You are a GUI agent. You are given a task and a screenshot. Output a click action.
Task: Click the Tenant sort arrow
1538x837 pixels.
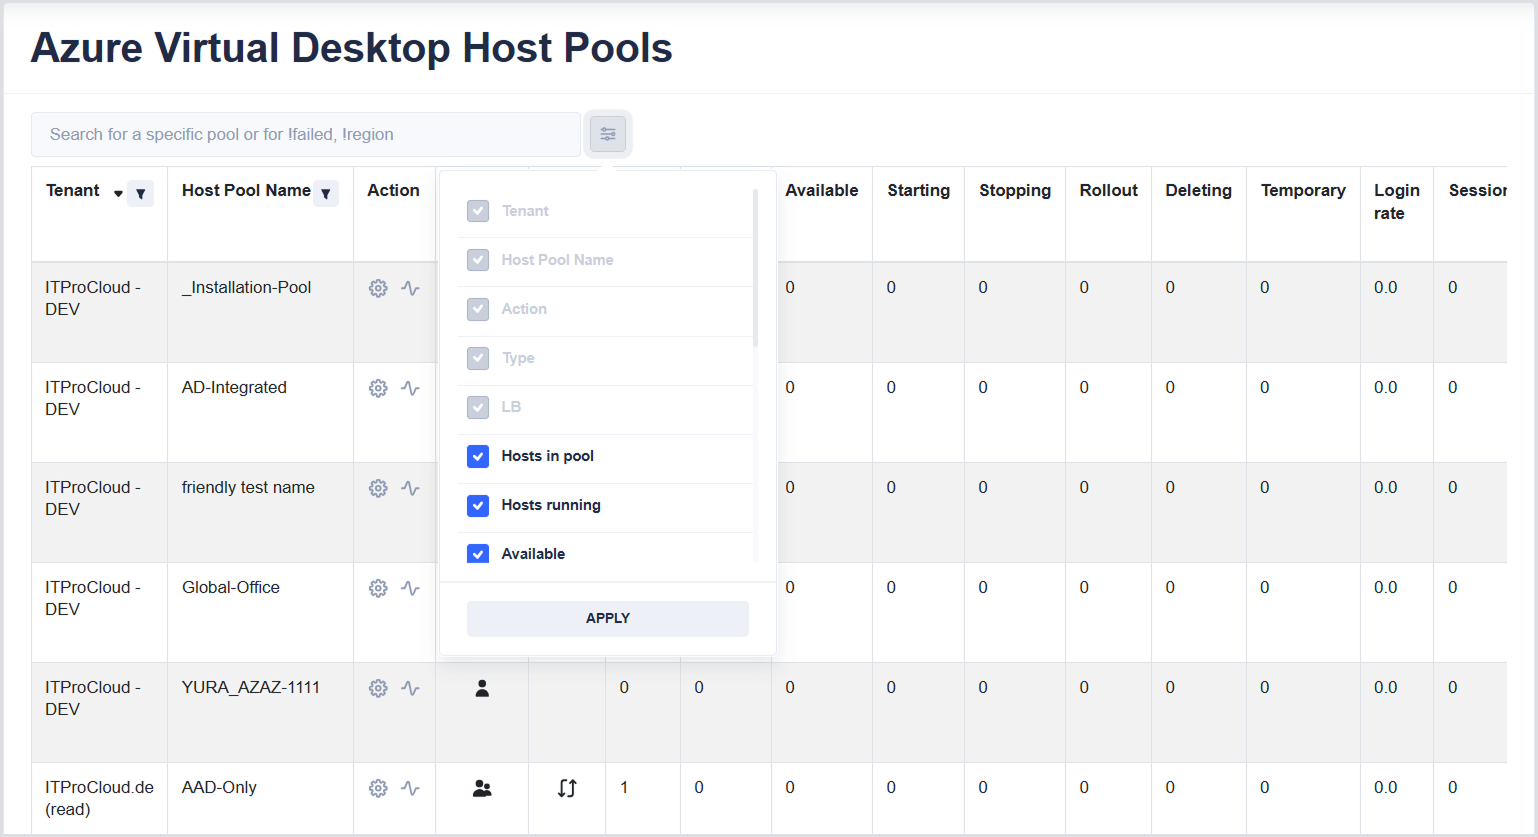coord(118,193)
